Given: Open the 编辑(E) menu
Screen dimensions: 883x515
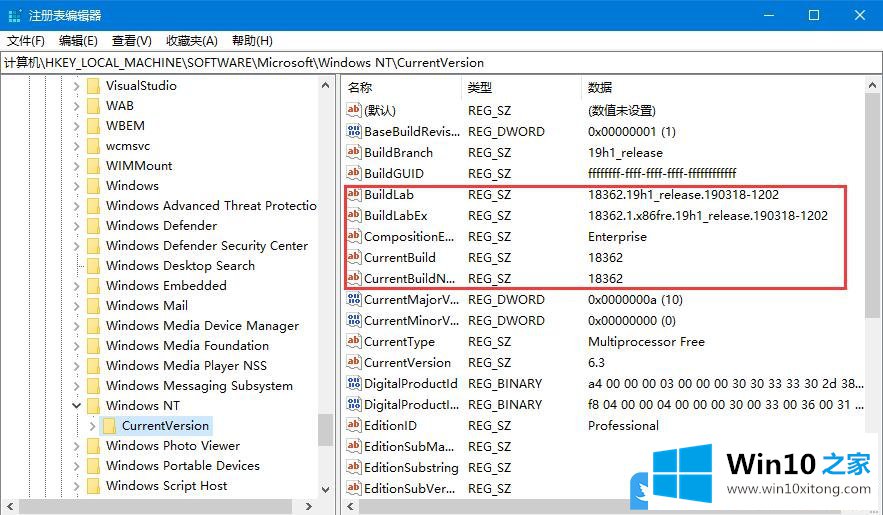Looking at the screenshot, I should (x=78, y=41).
